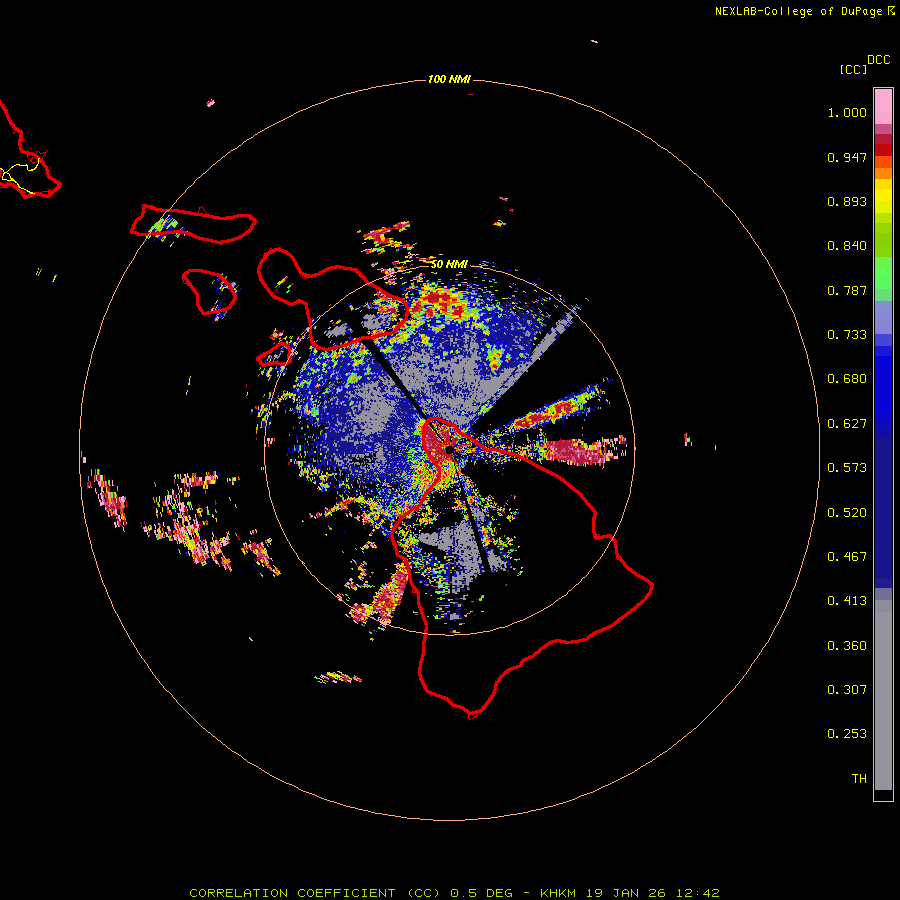
Task: Click the TH threshold legend label
Action: coord(859,779)
